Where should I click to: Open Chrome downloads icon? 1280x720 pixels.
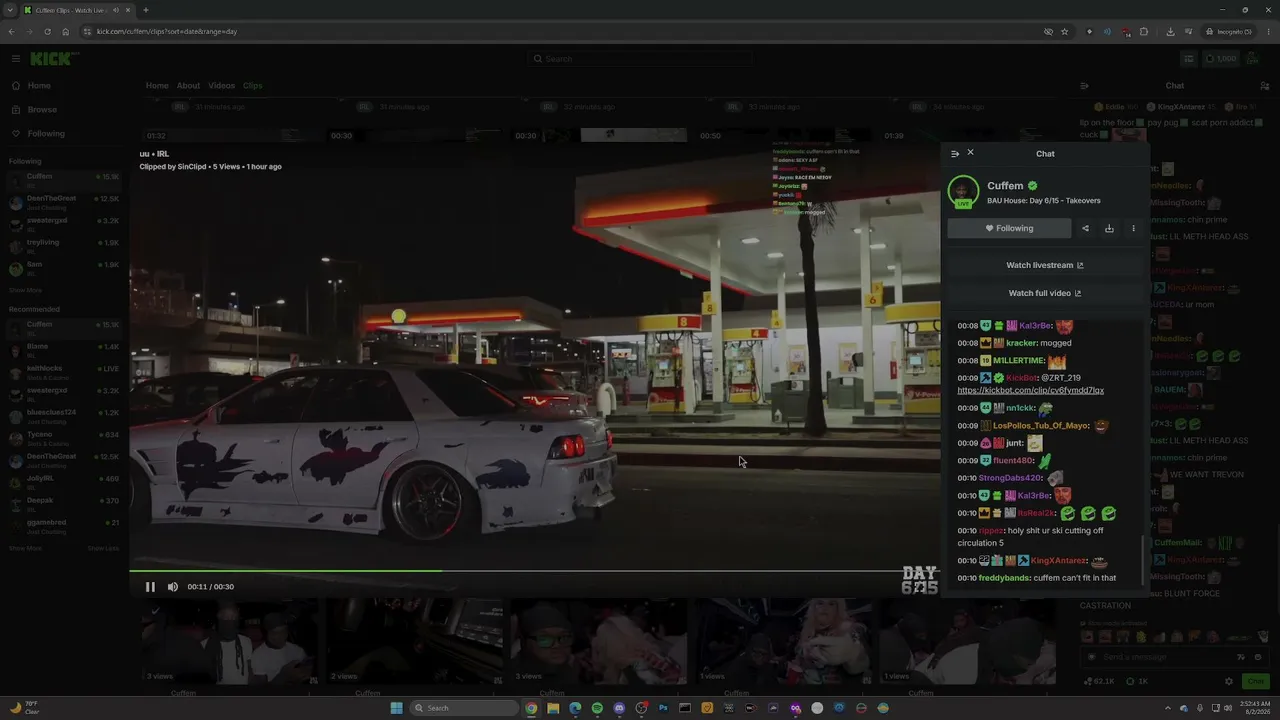[1170, 31]
